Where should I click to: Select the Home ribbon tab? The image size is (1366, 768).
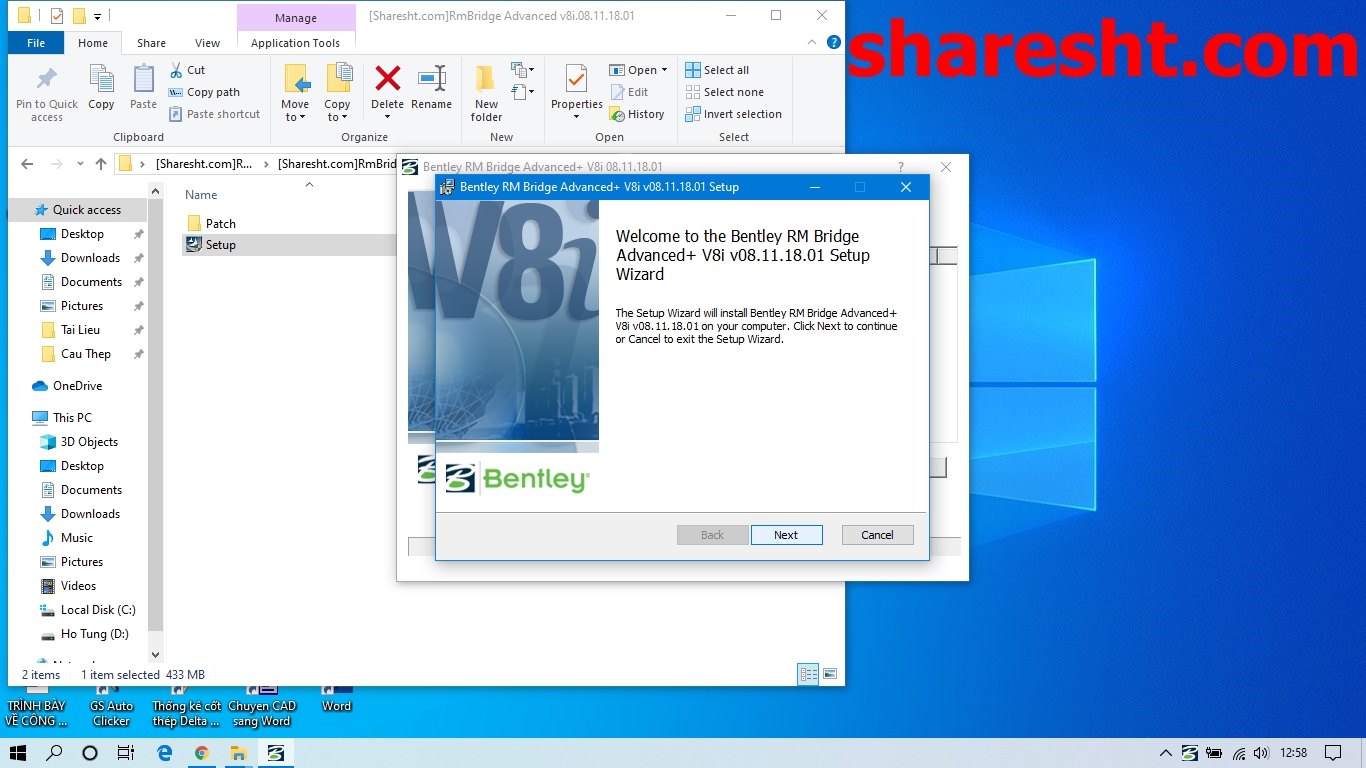pos(93,43)
